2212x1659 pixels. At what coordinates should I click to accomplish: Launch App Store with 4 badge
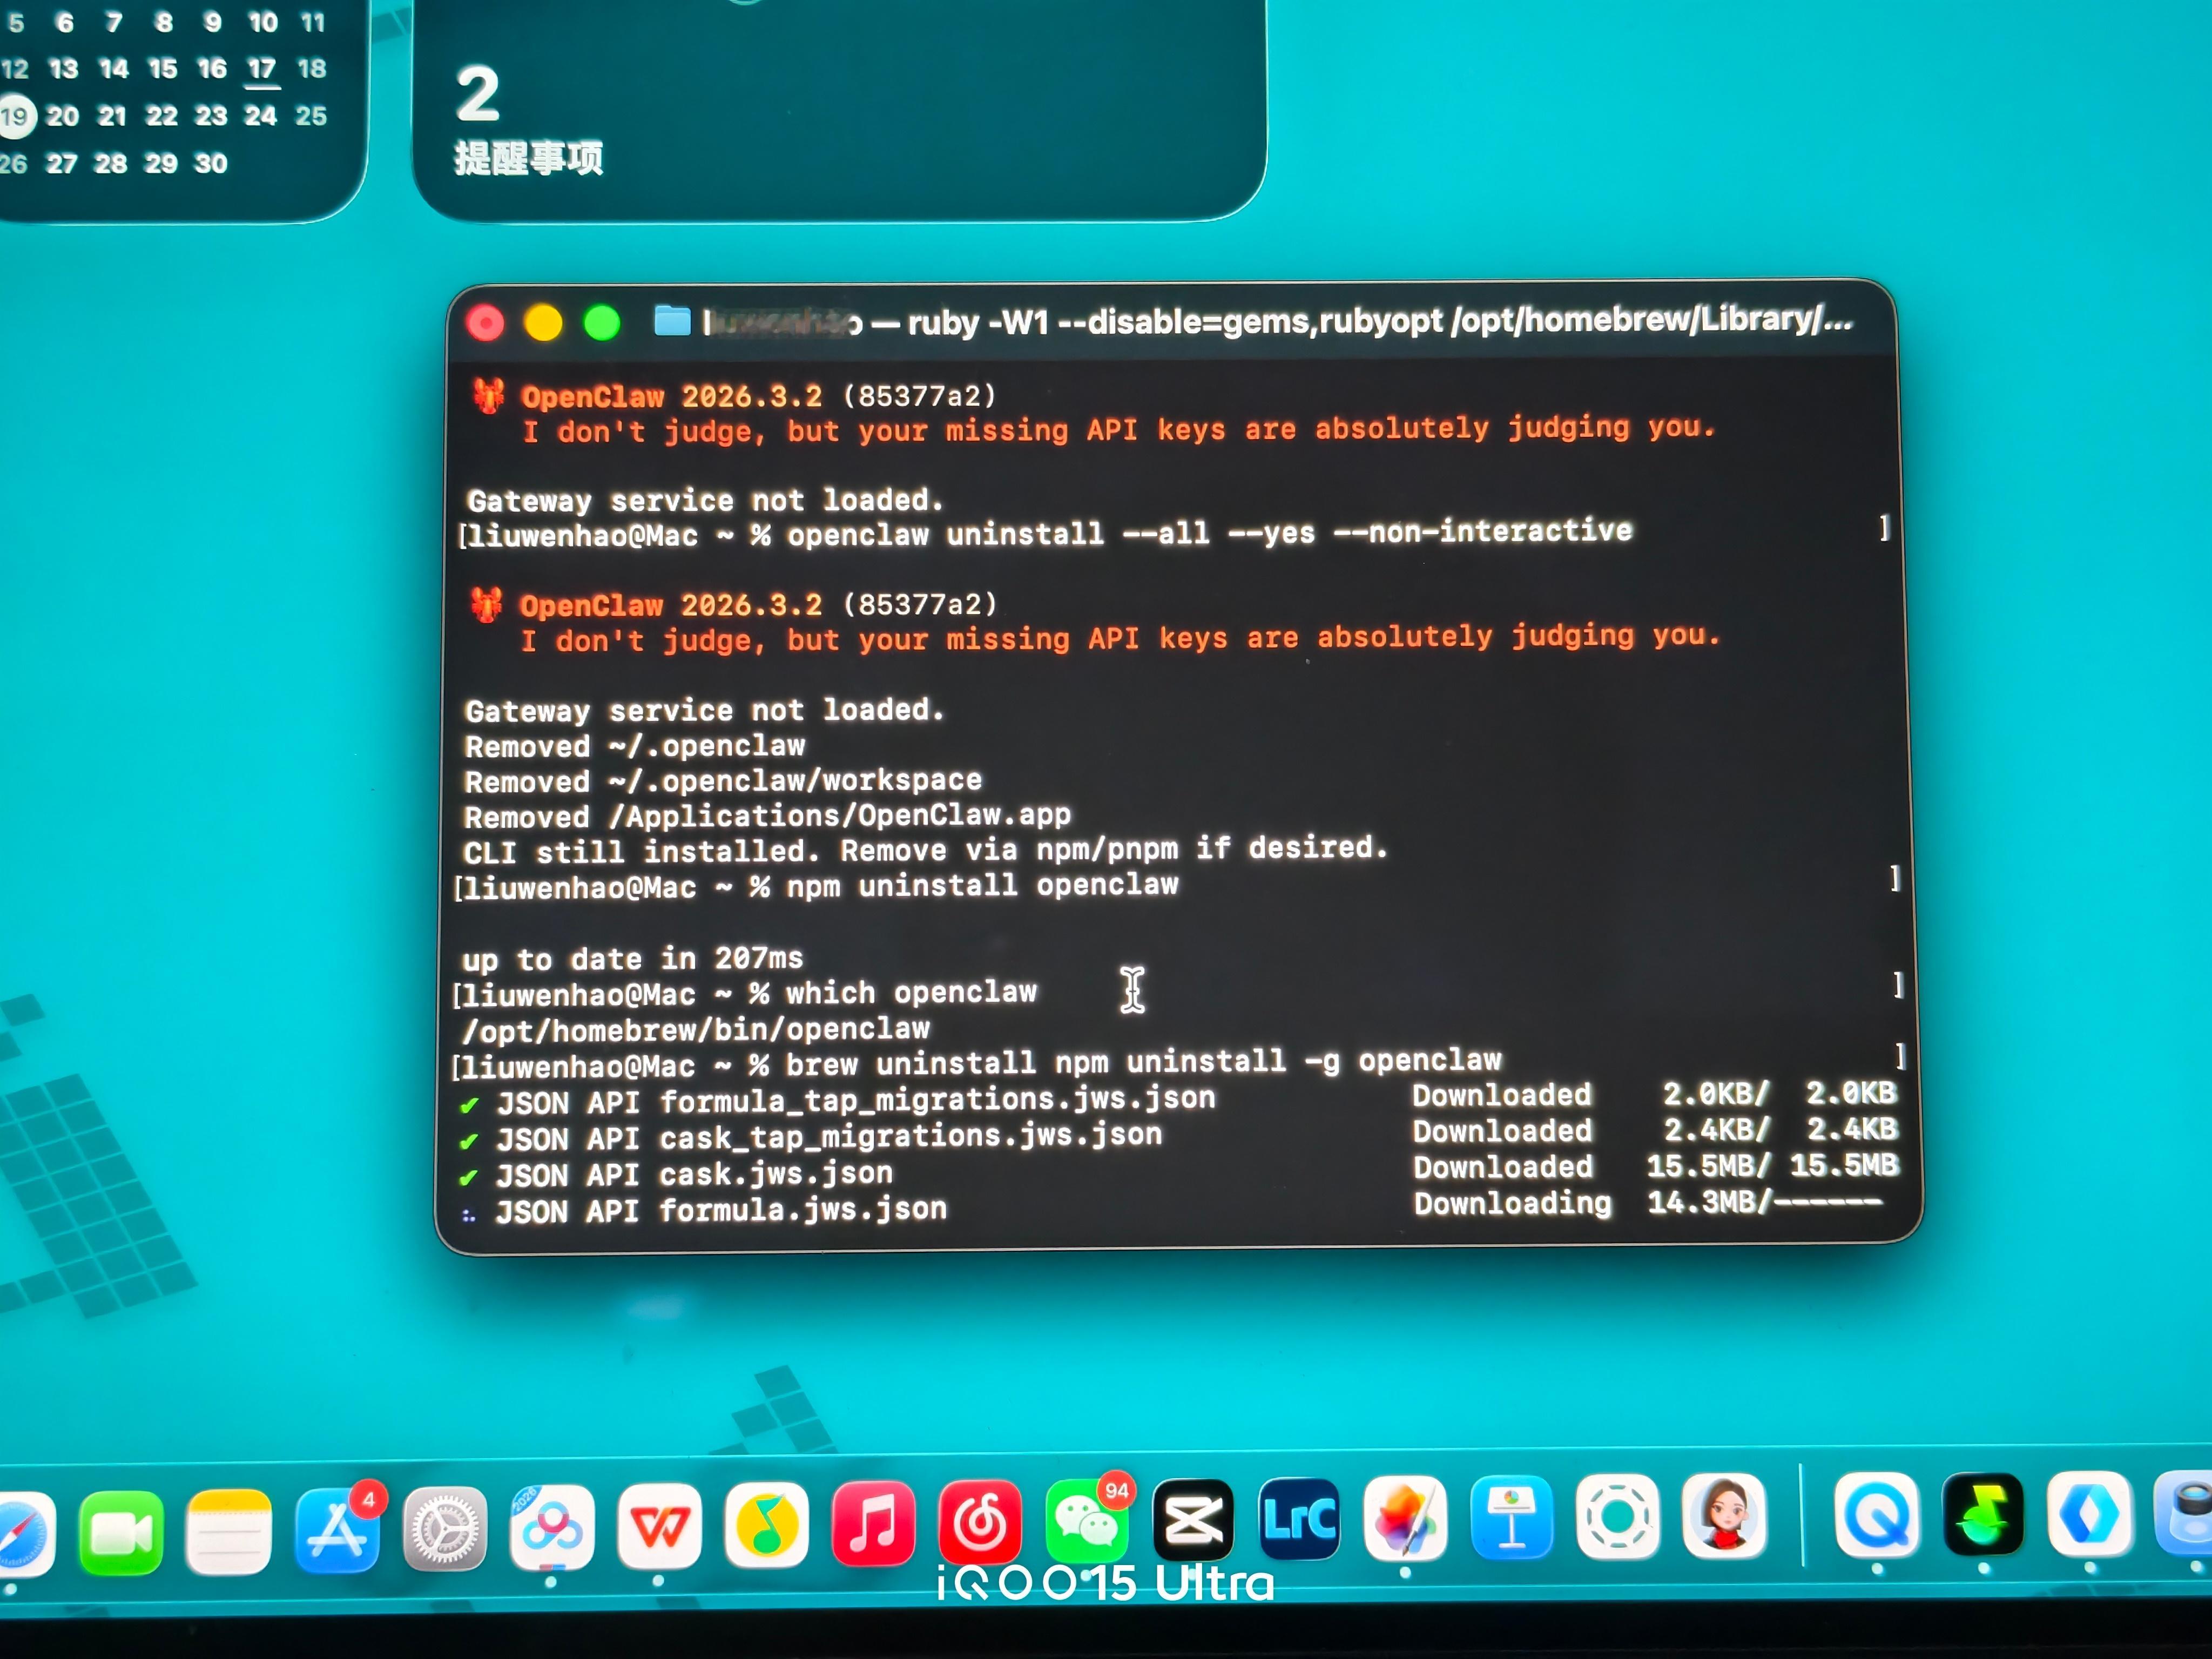[337, 1530]
